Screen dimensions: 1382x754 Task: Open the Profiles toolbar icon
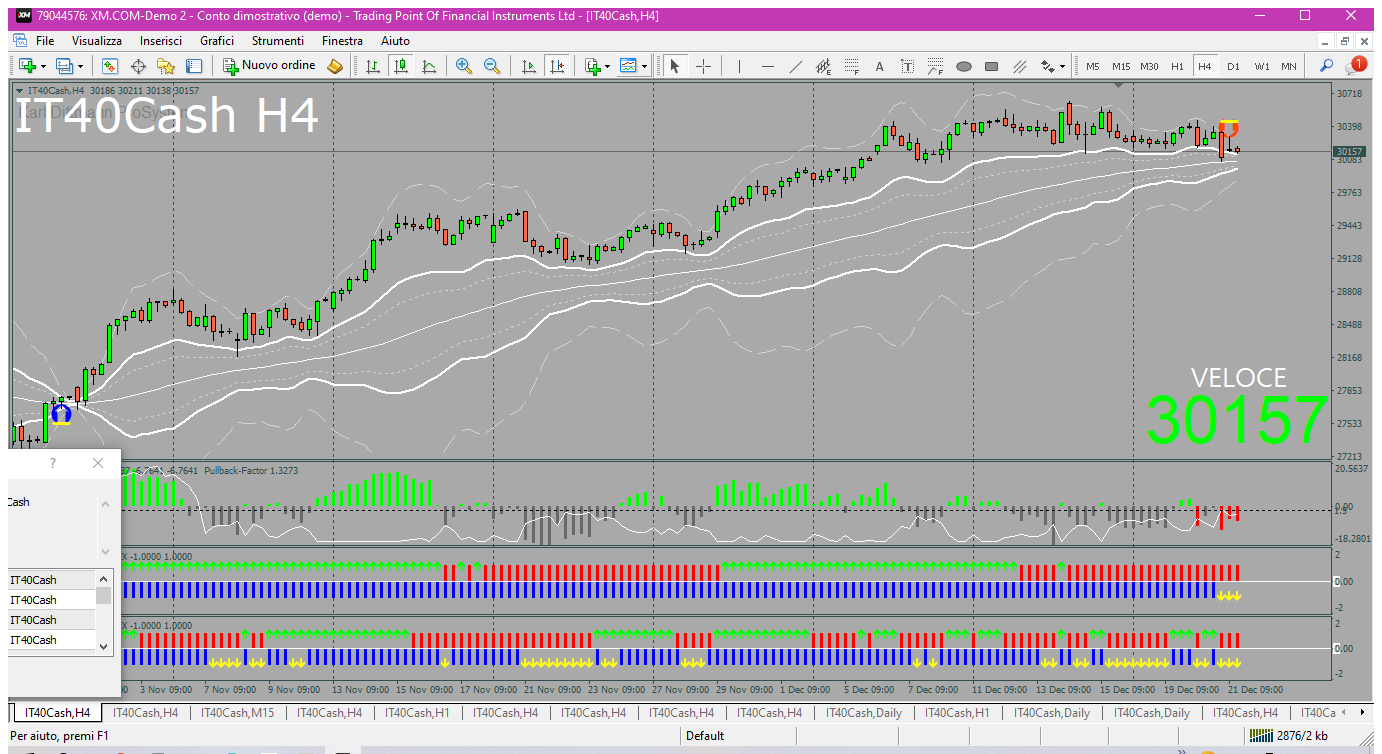pos(65,66)
